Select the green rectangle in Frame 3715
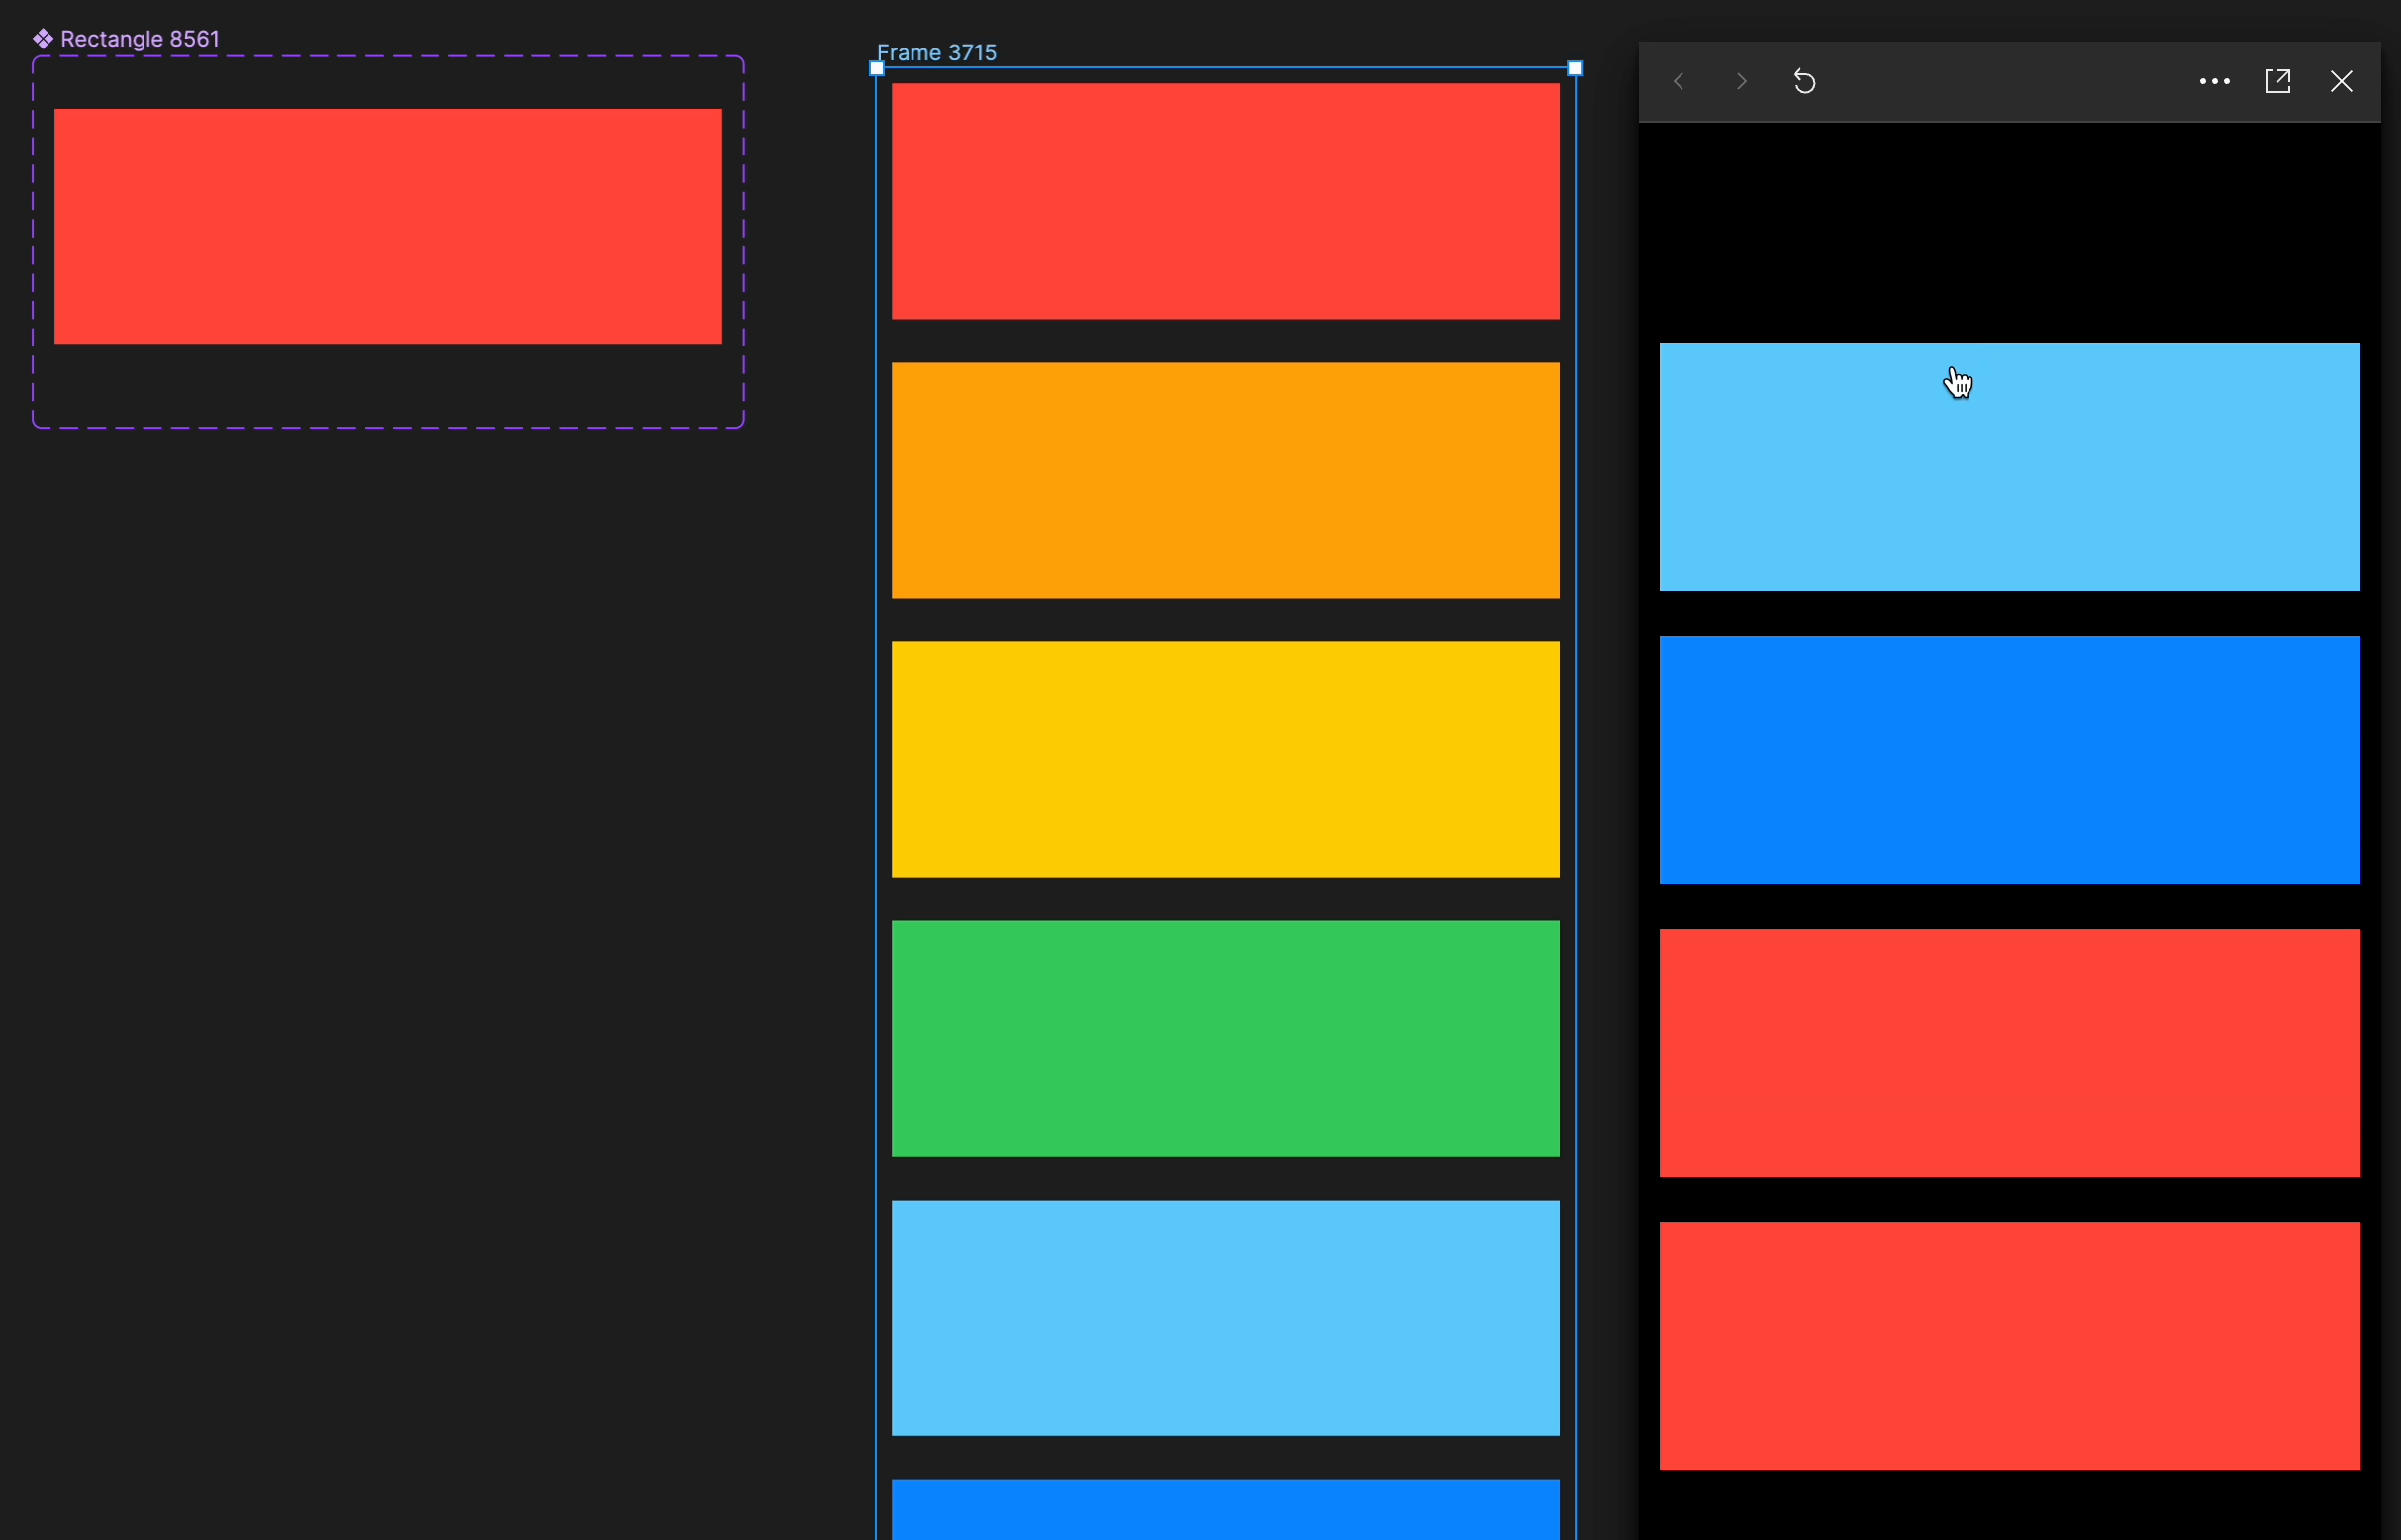Viewport: 2401px width, 1540px height. 1225,1038
